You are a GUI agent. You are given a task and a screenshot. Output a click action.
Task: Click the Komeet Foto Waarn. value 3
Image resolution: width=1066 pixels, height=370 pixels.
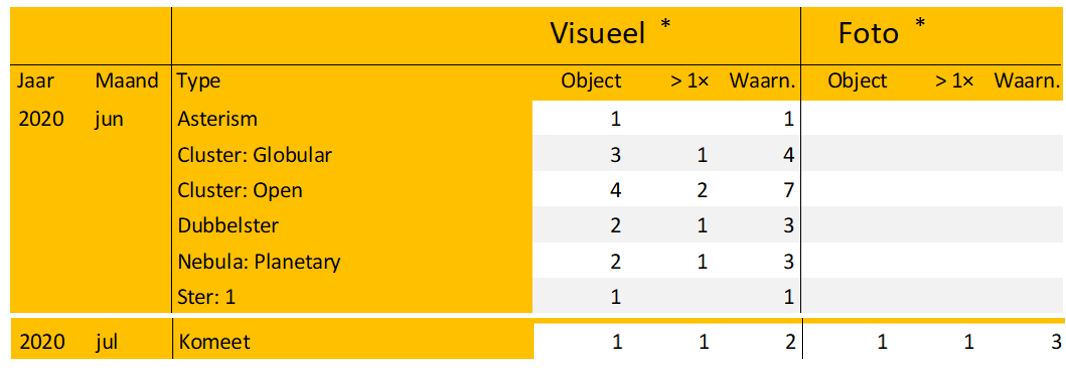(x=1054, y=341)
